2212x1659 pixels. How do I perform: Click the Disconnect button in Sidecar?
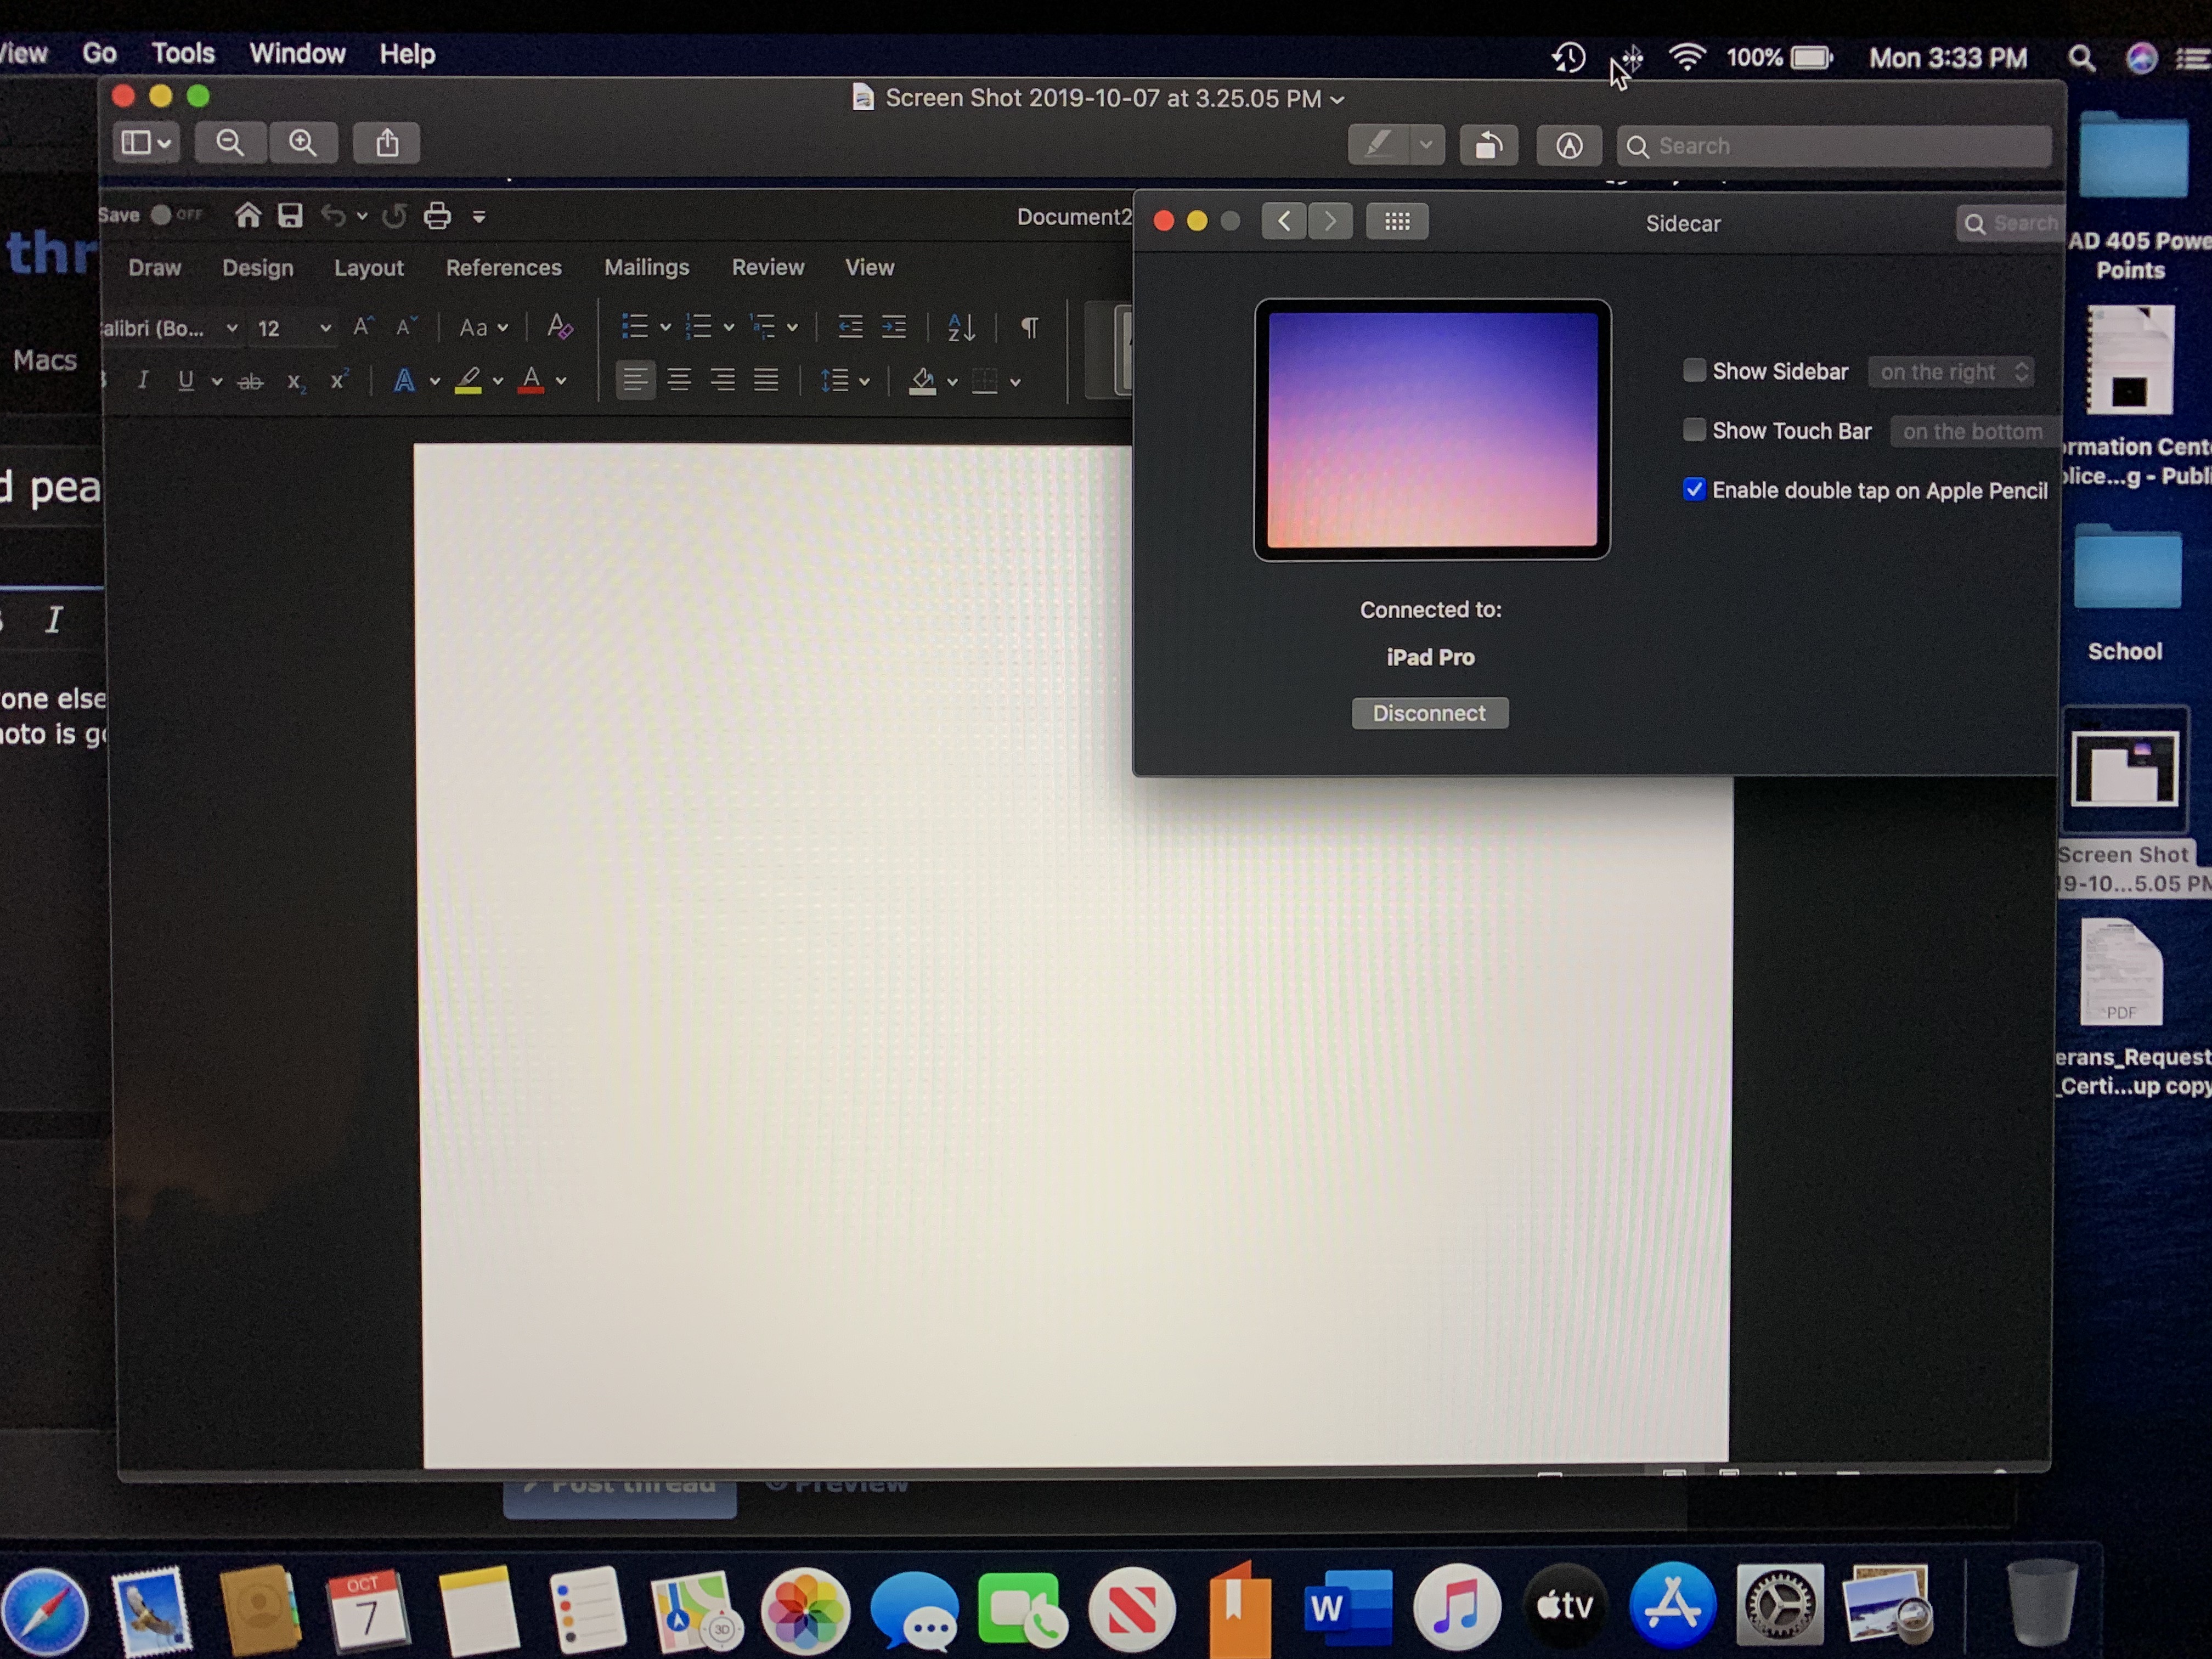pos(1430,713)
